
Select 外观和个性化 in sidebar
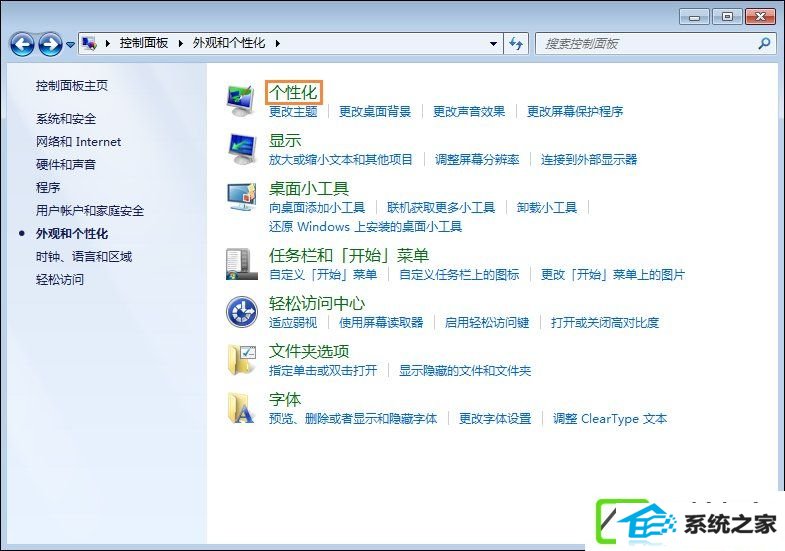click(72, 234)
